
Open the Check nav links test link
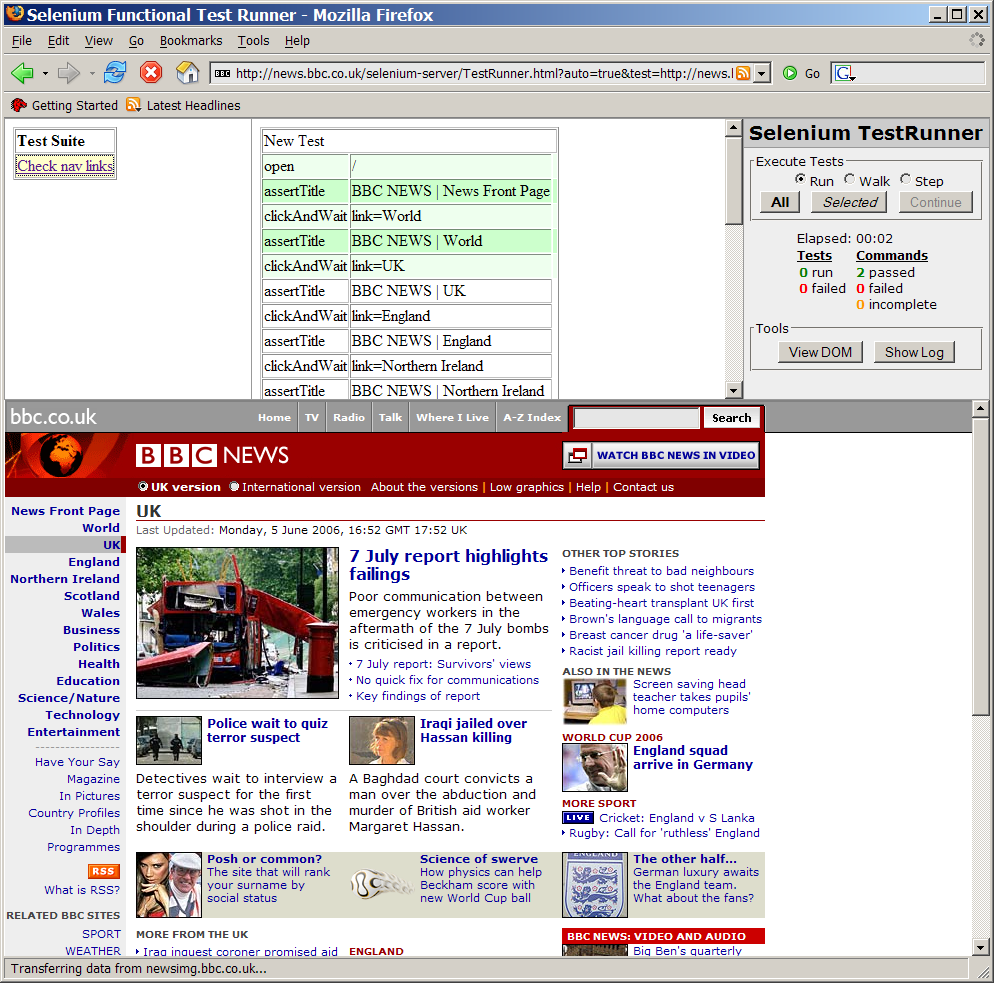click(65, 166)
